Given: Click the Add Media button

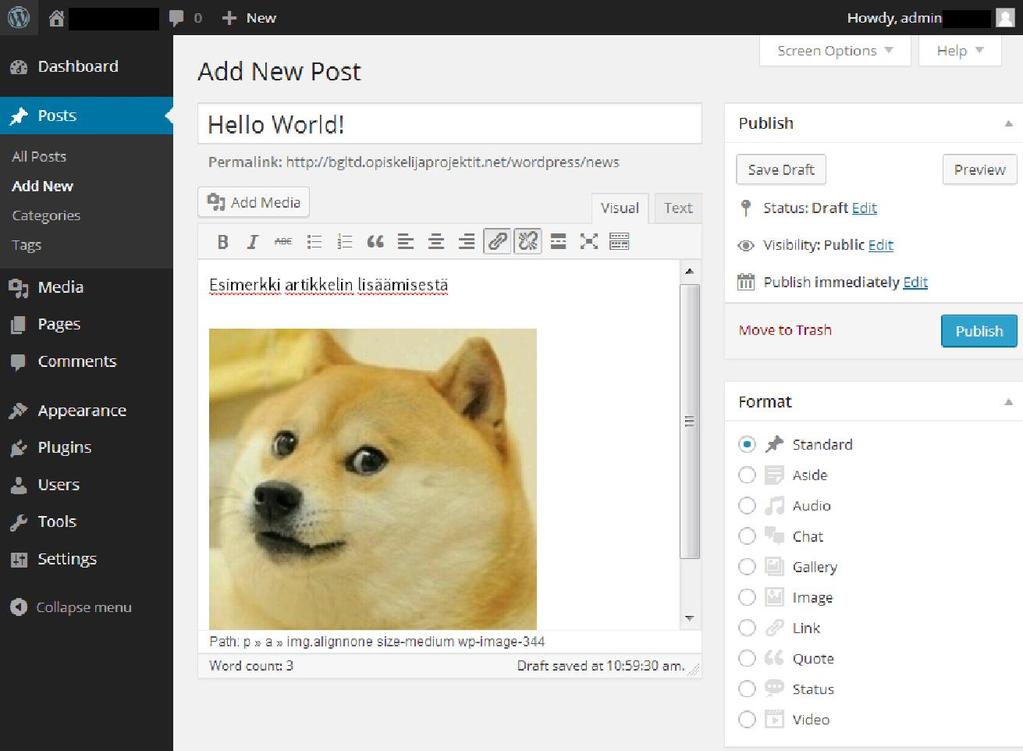Looking at the screenshot, I should click(254, 202).
